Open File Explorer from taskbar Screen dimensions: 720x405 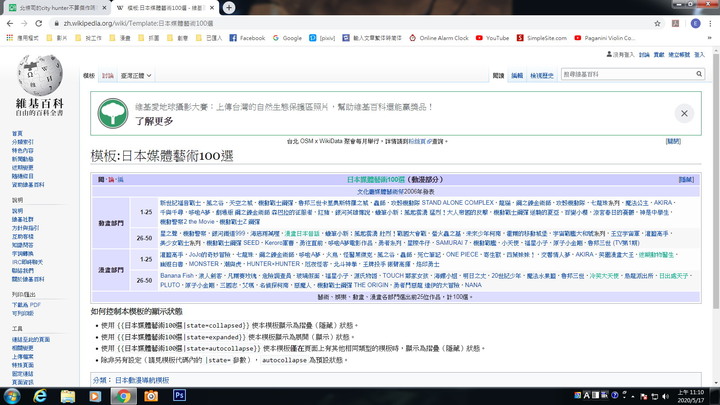[68, 396]
